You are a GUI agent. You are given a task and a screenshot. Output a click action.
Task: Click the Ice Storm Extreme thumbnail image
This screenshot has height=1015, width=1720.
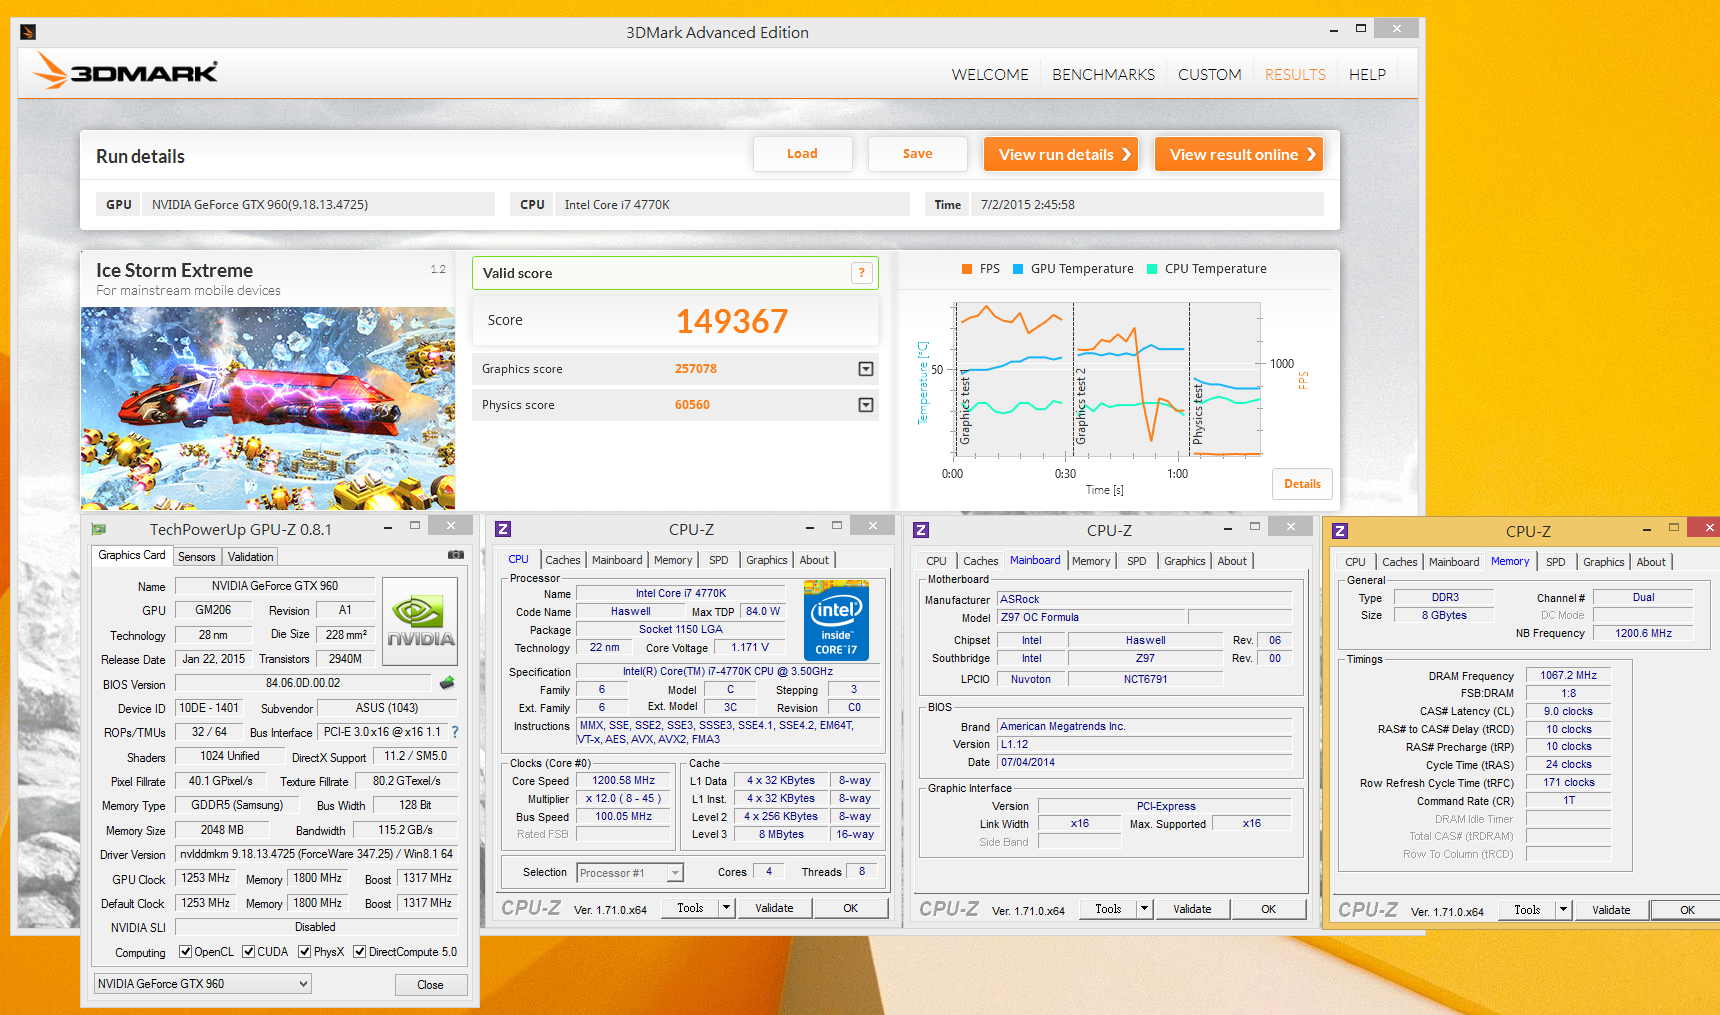point(268,408)
